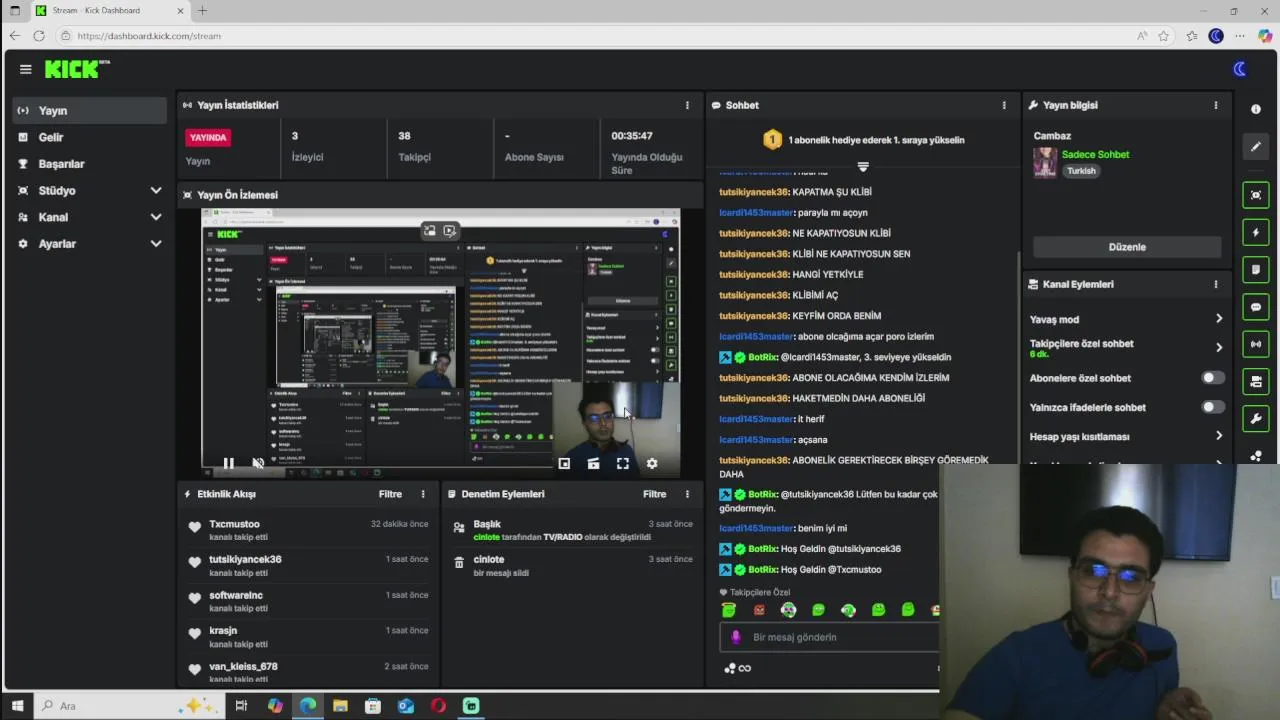Open Yayın bilgisi three-dot menu

(x=1216, y=105)
